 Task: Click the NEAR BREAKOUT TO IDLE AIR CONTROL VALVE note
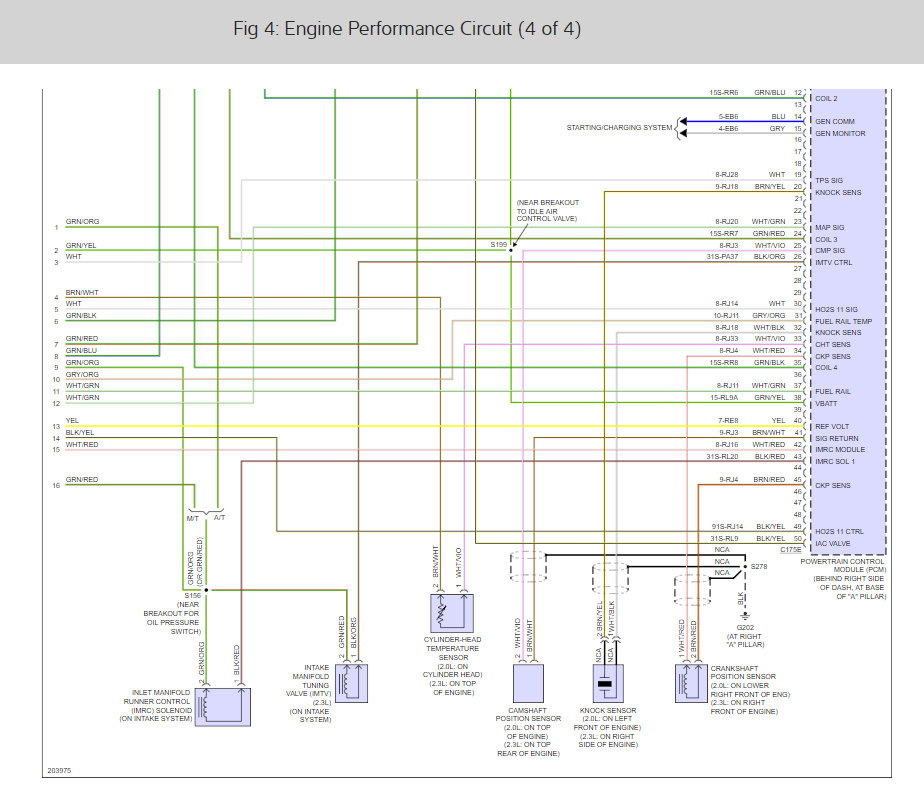pos(547,210)
